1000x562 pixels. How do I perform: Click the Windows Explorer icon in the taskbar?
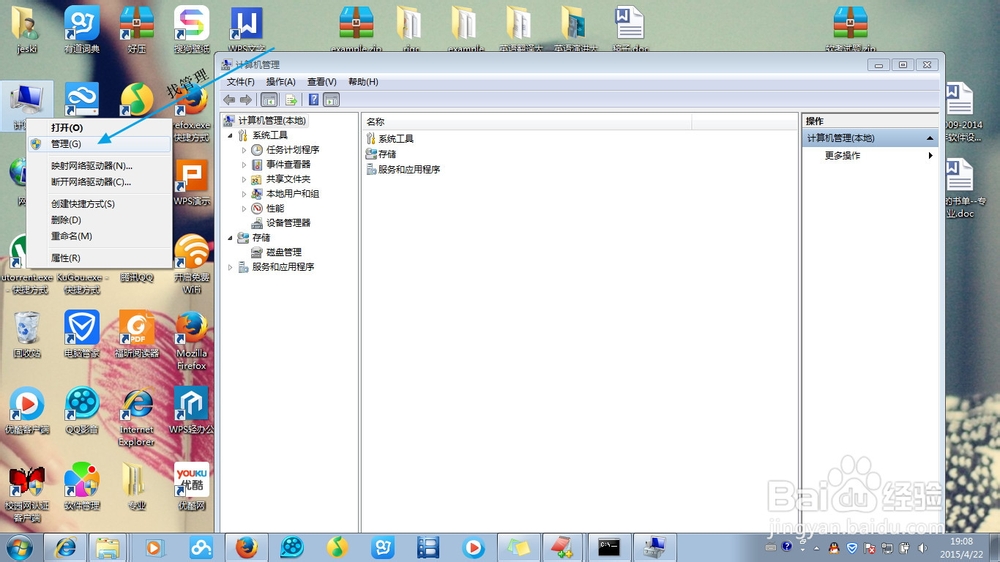click(x=108, y=547)
